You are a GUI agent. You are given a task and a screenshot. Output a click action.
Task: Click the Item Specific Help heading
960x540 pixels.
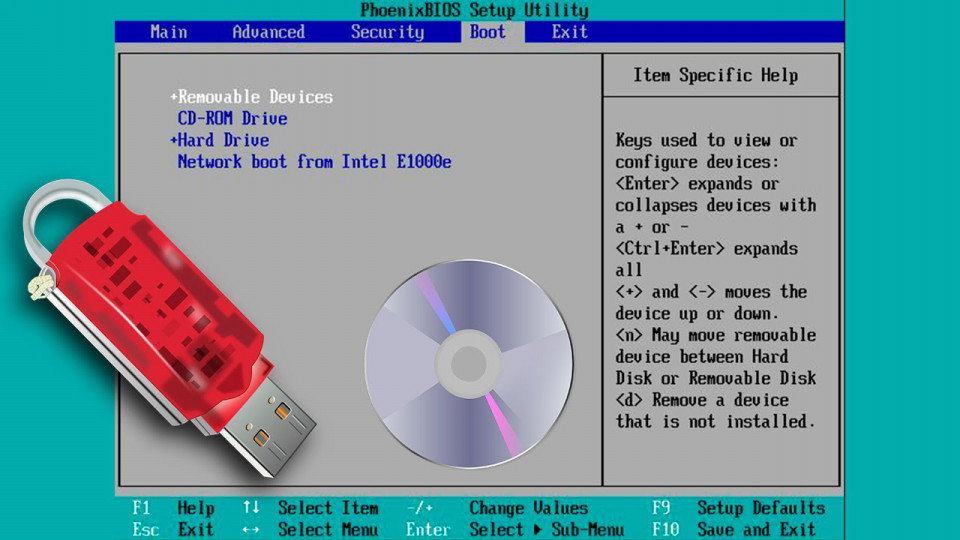click(716, 75)
